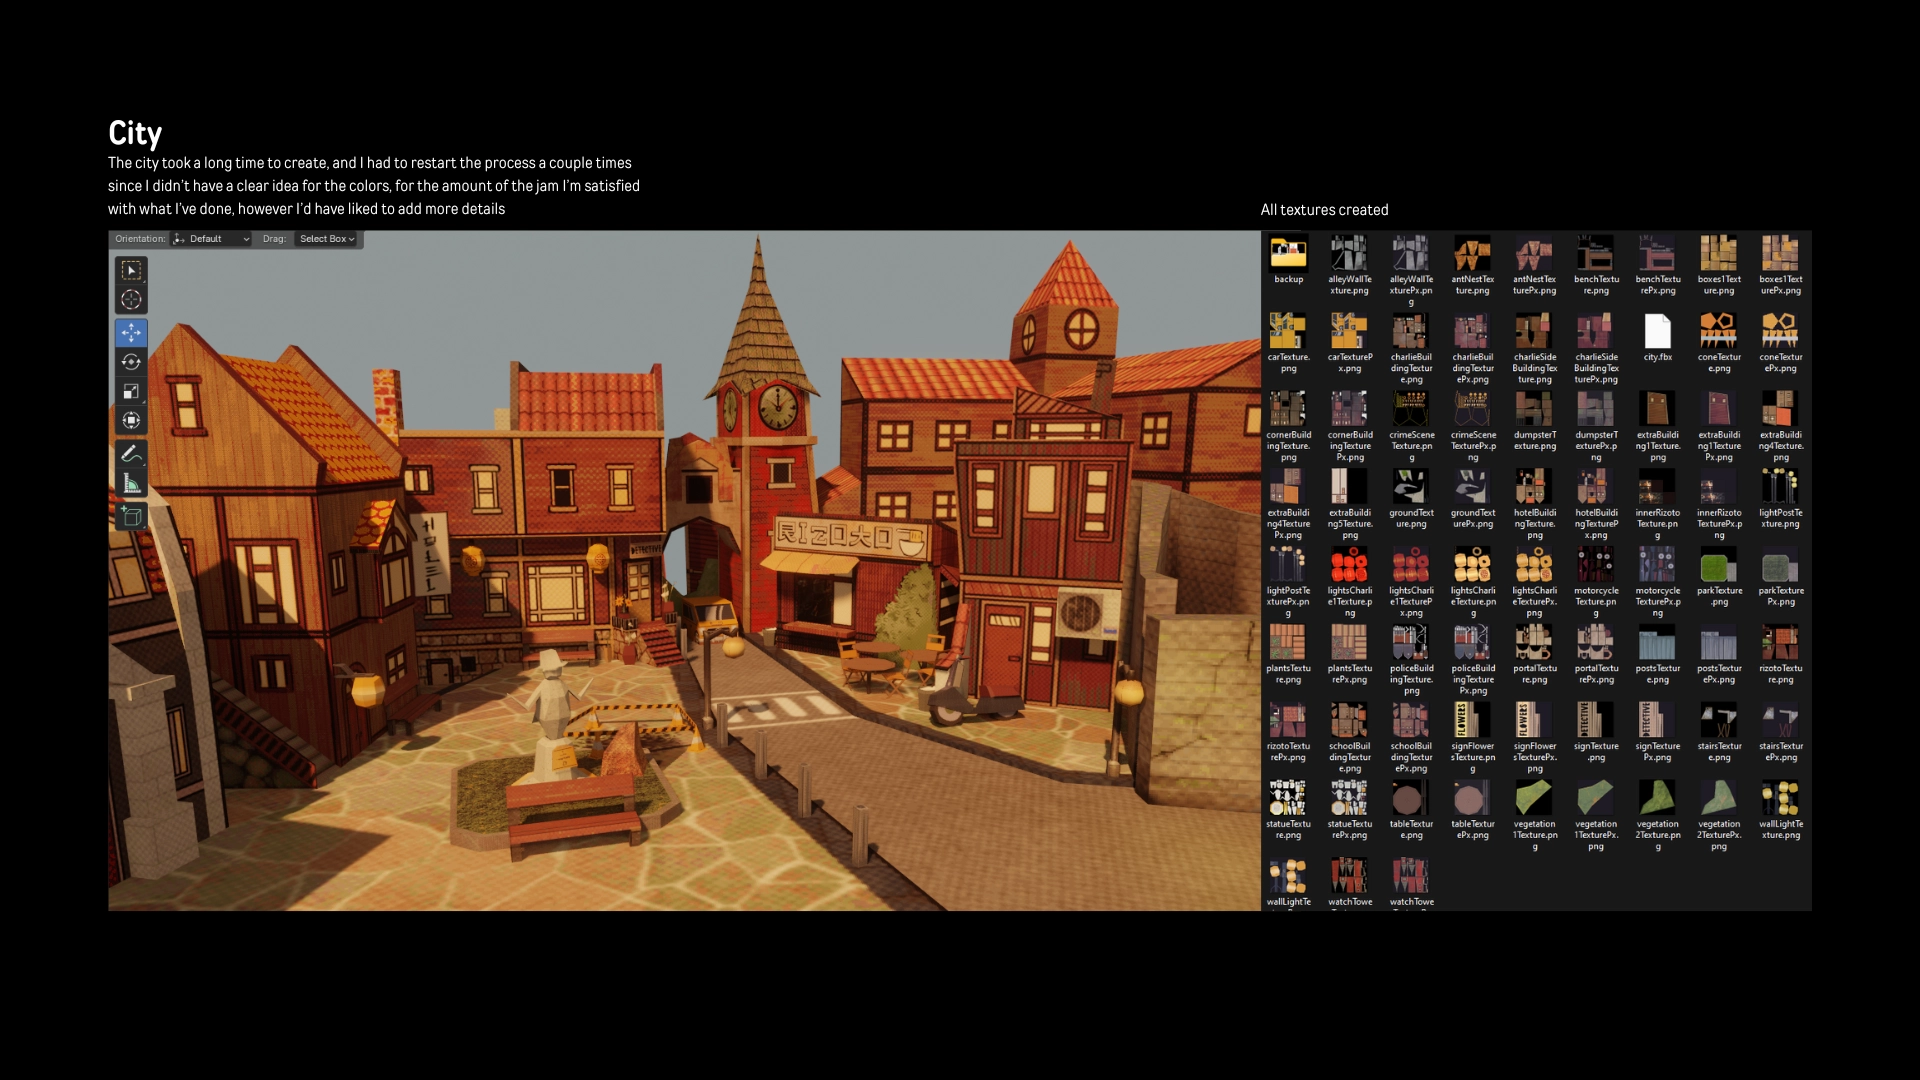This screenshot has width=1920, height=1080.
Task: Select parkTexture.png green thumbnail
Action: tap(1719, 566)
